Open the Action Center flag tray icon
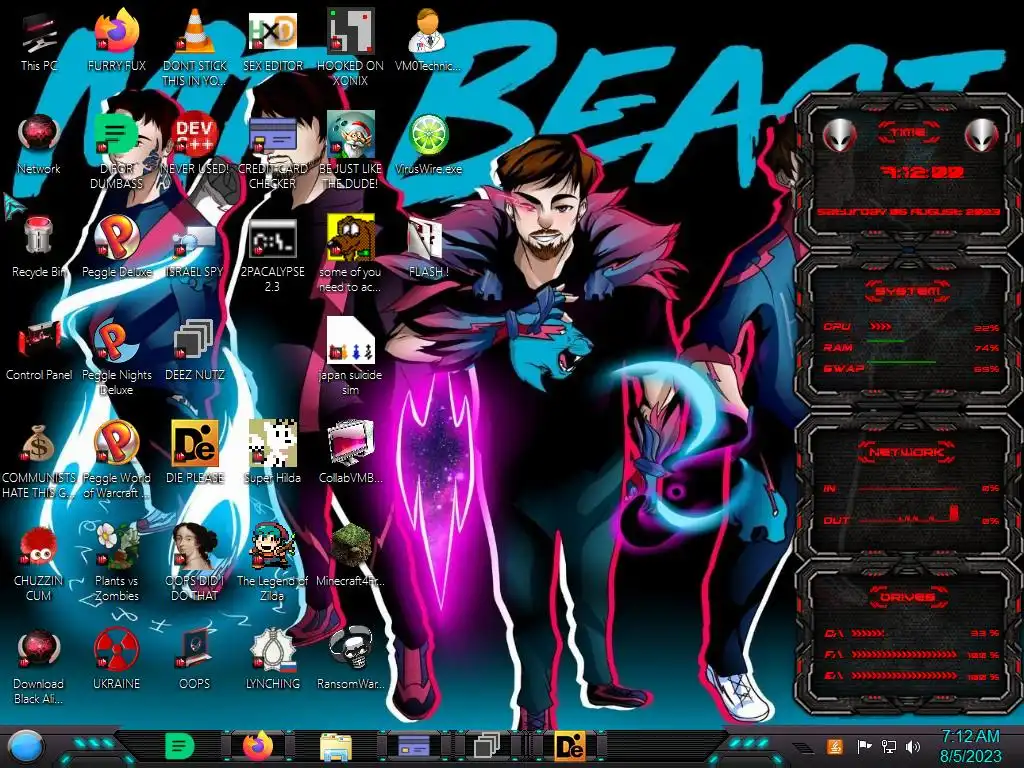The image size is (1024, 768). click(864, 746)
